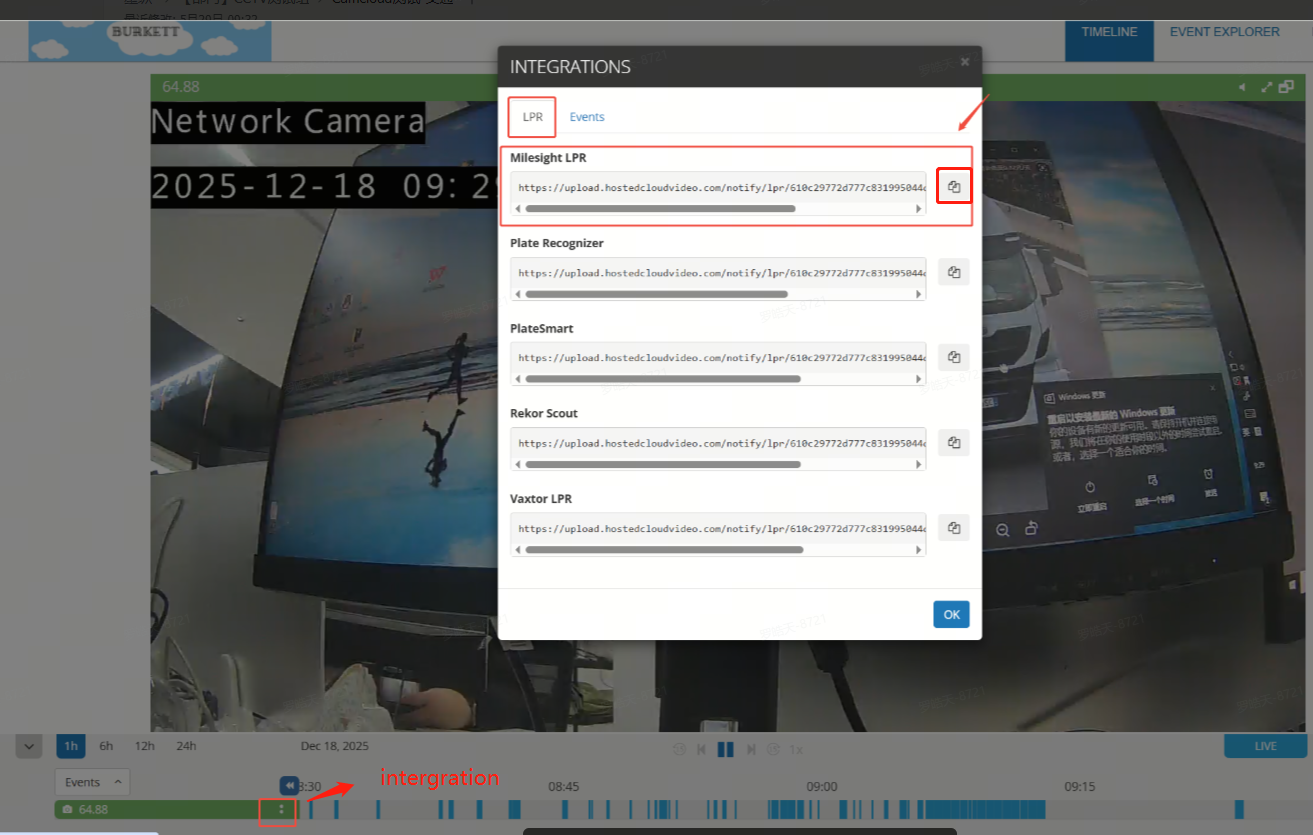
Task: Click right scroll arrow under Vaxtor LPR
Action: click(919, 550)
